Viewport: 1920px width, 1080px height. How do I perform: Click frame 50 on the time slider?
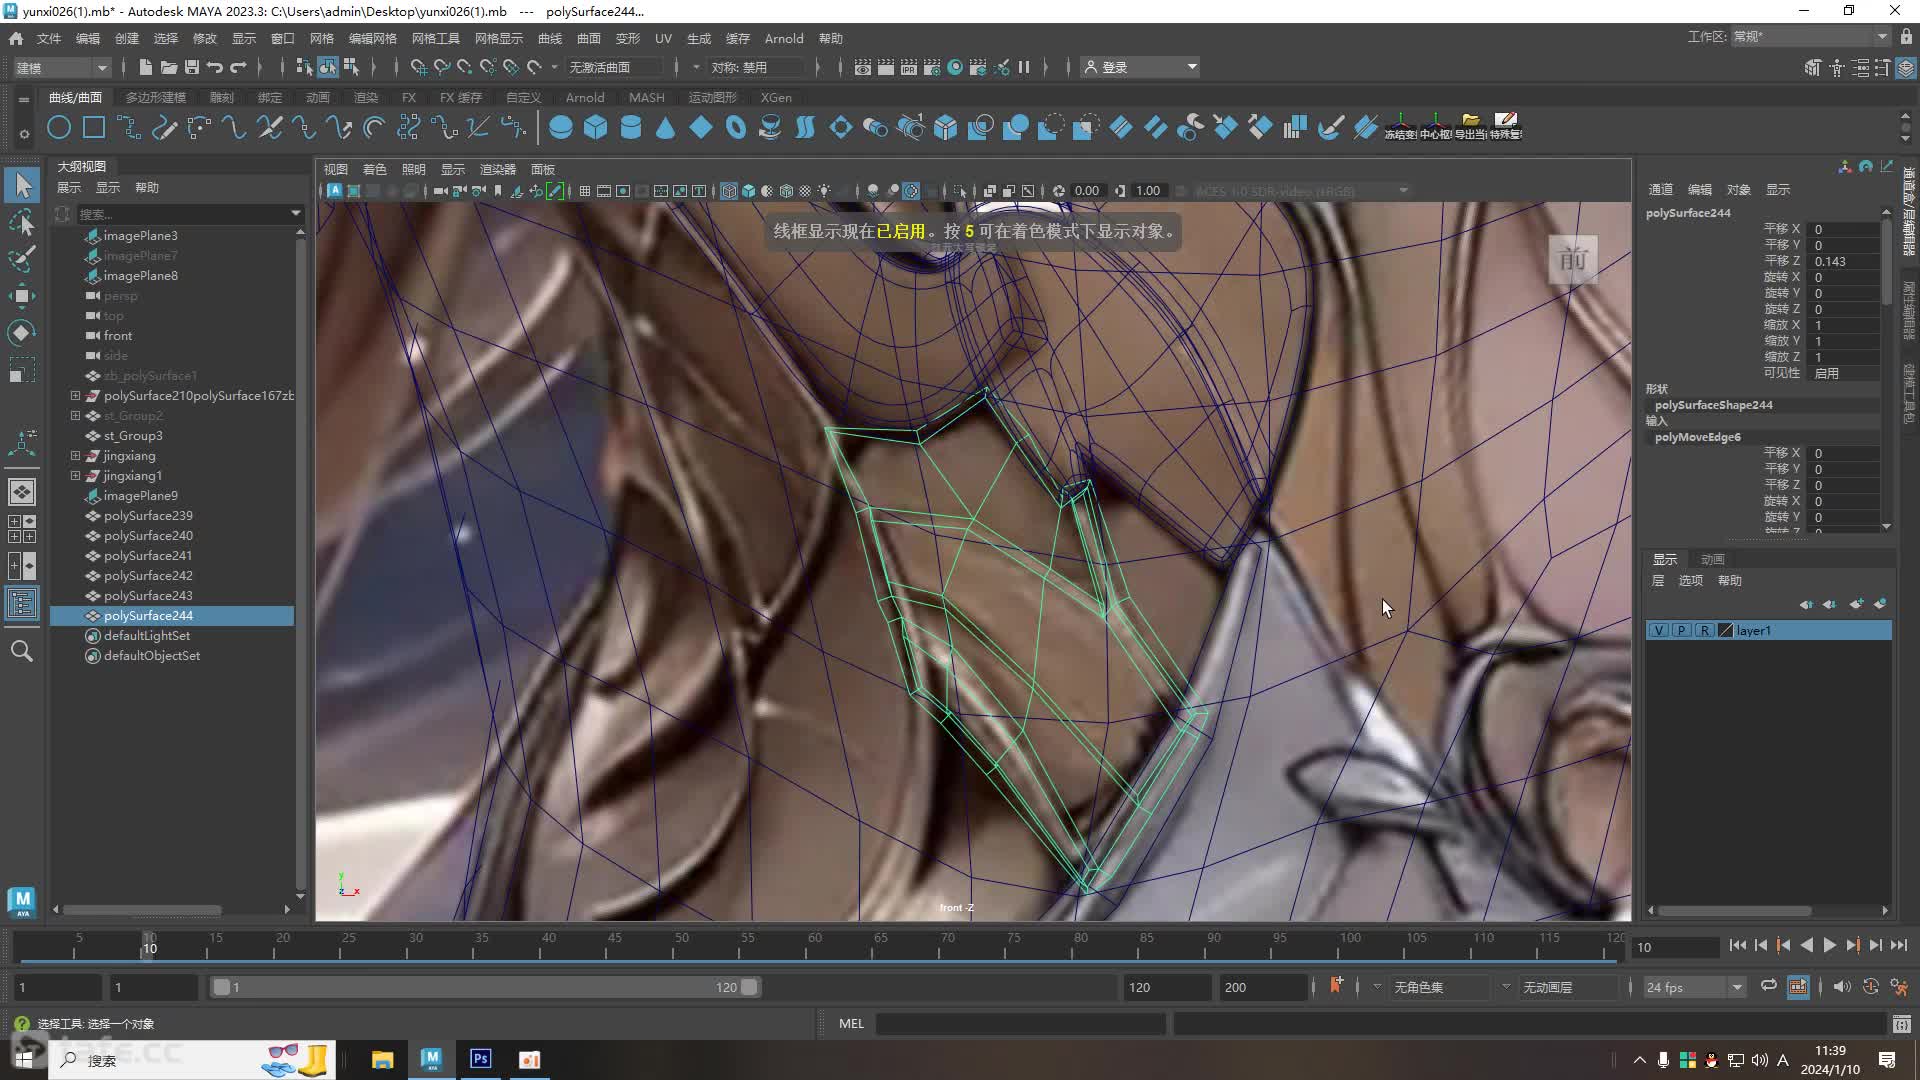[x=682, y=945]
